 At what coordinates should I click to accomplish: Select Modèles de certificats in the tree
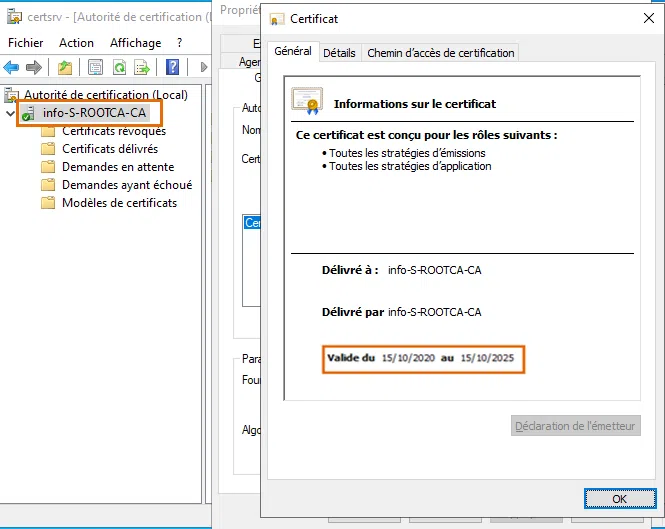coord(119,203)
